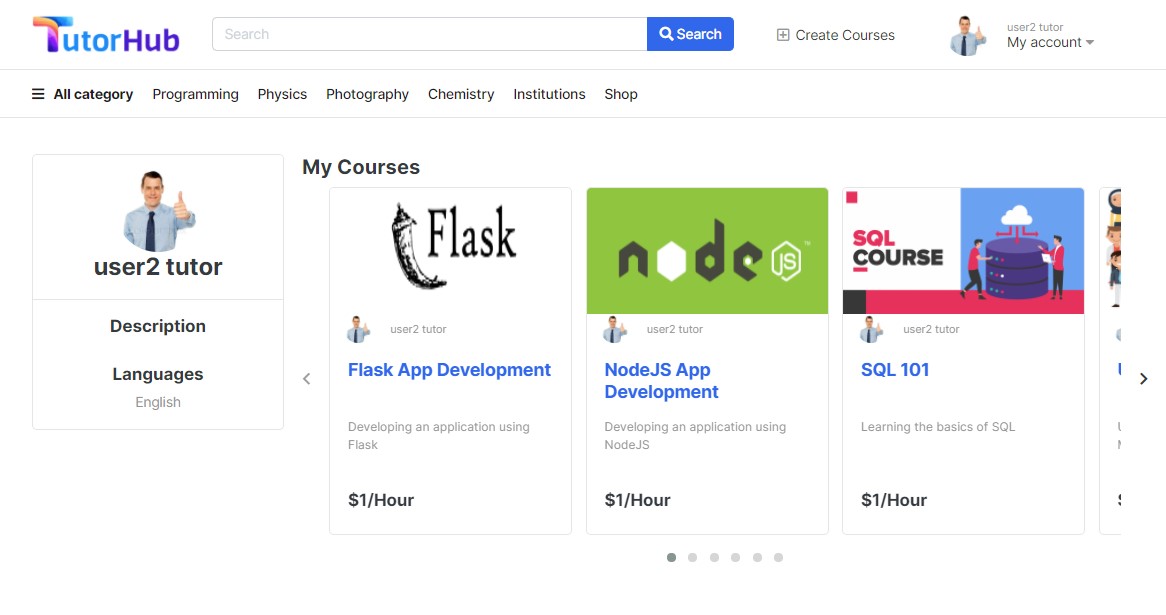This screenshot has height=615, width=1166.
Task: Click 'Developing an application using Flask' description
Action: (x=439, y=436)
